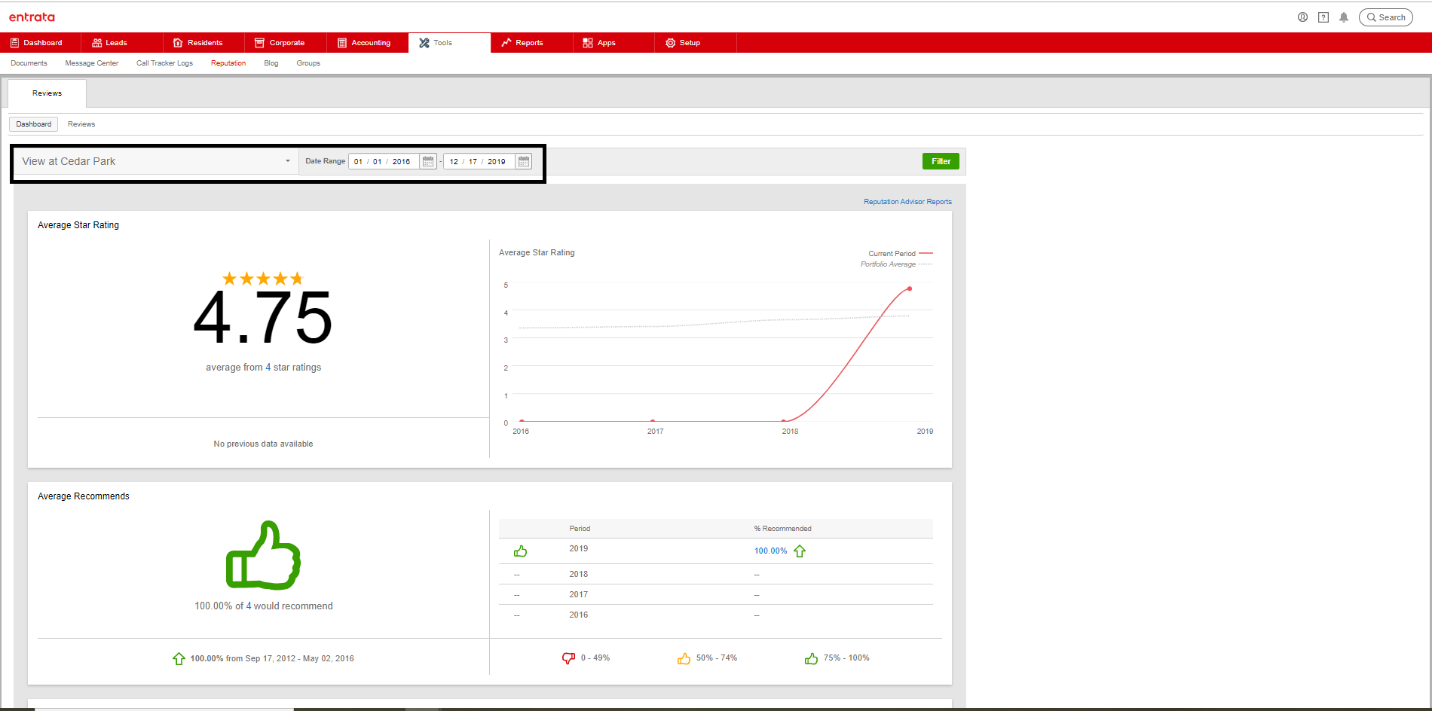1432x711 pixels.
Task: Click the 2016 period row
Action: coord(716,615)
